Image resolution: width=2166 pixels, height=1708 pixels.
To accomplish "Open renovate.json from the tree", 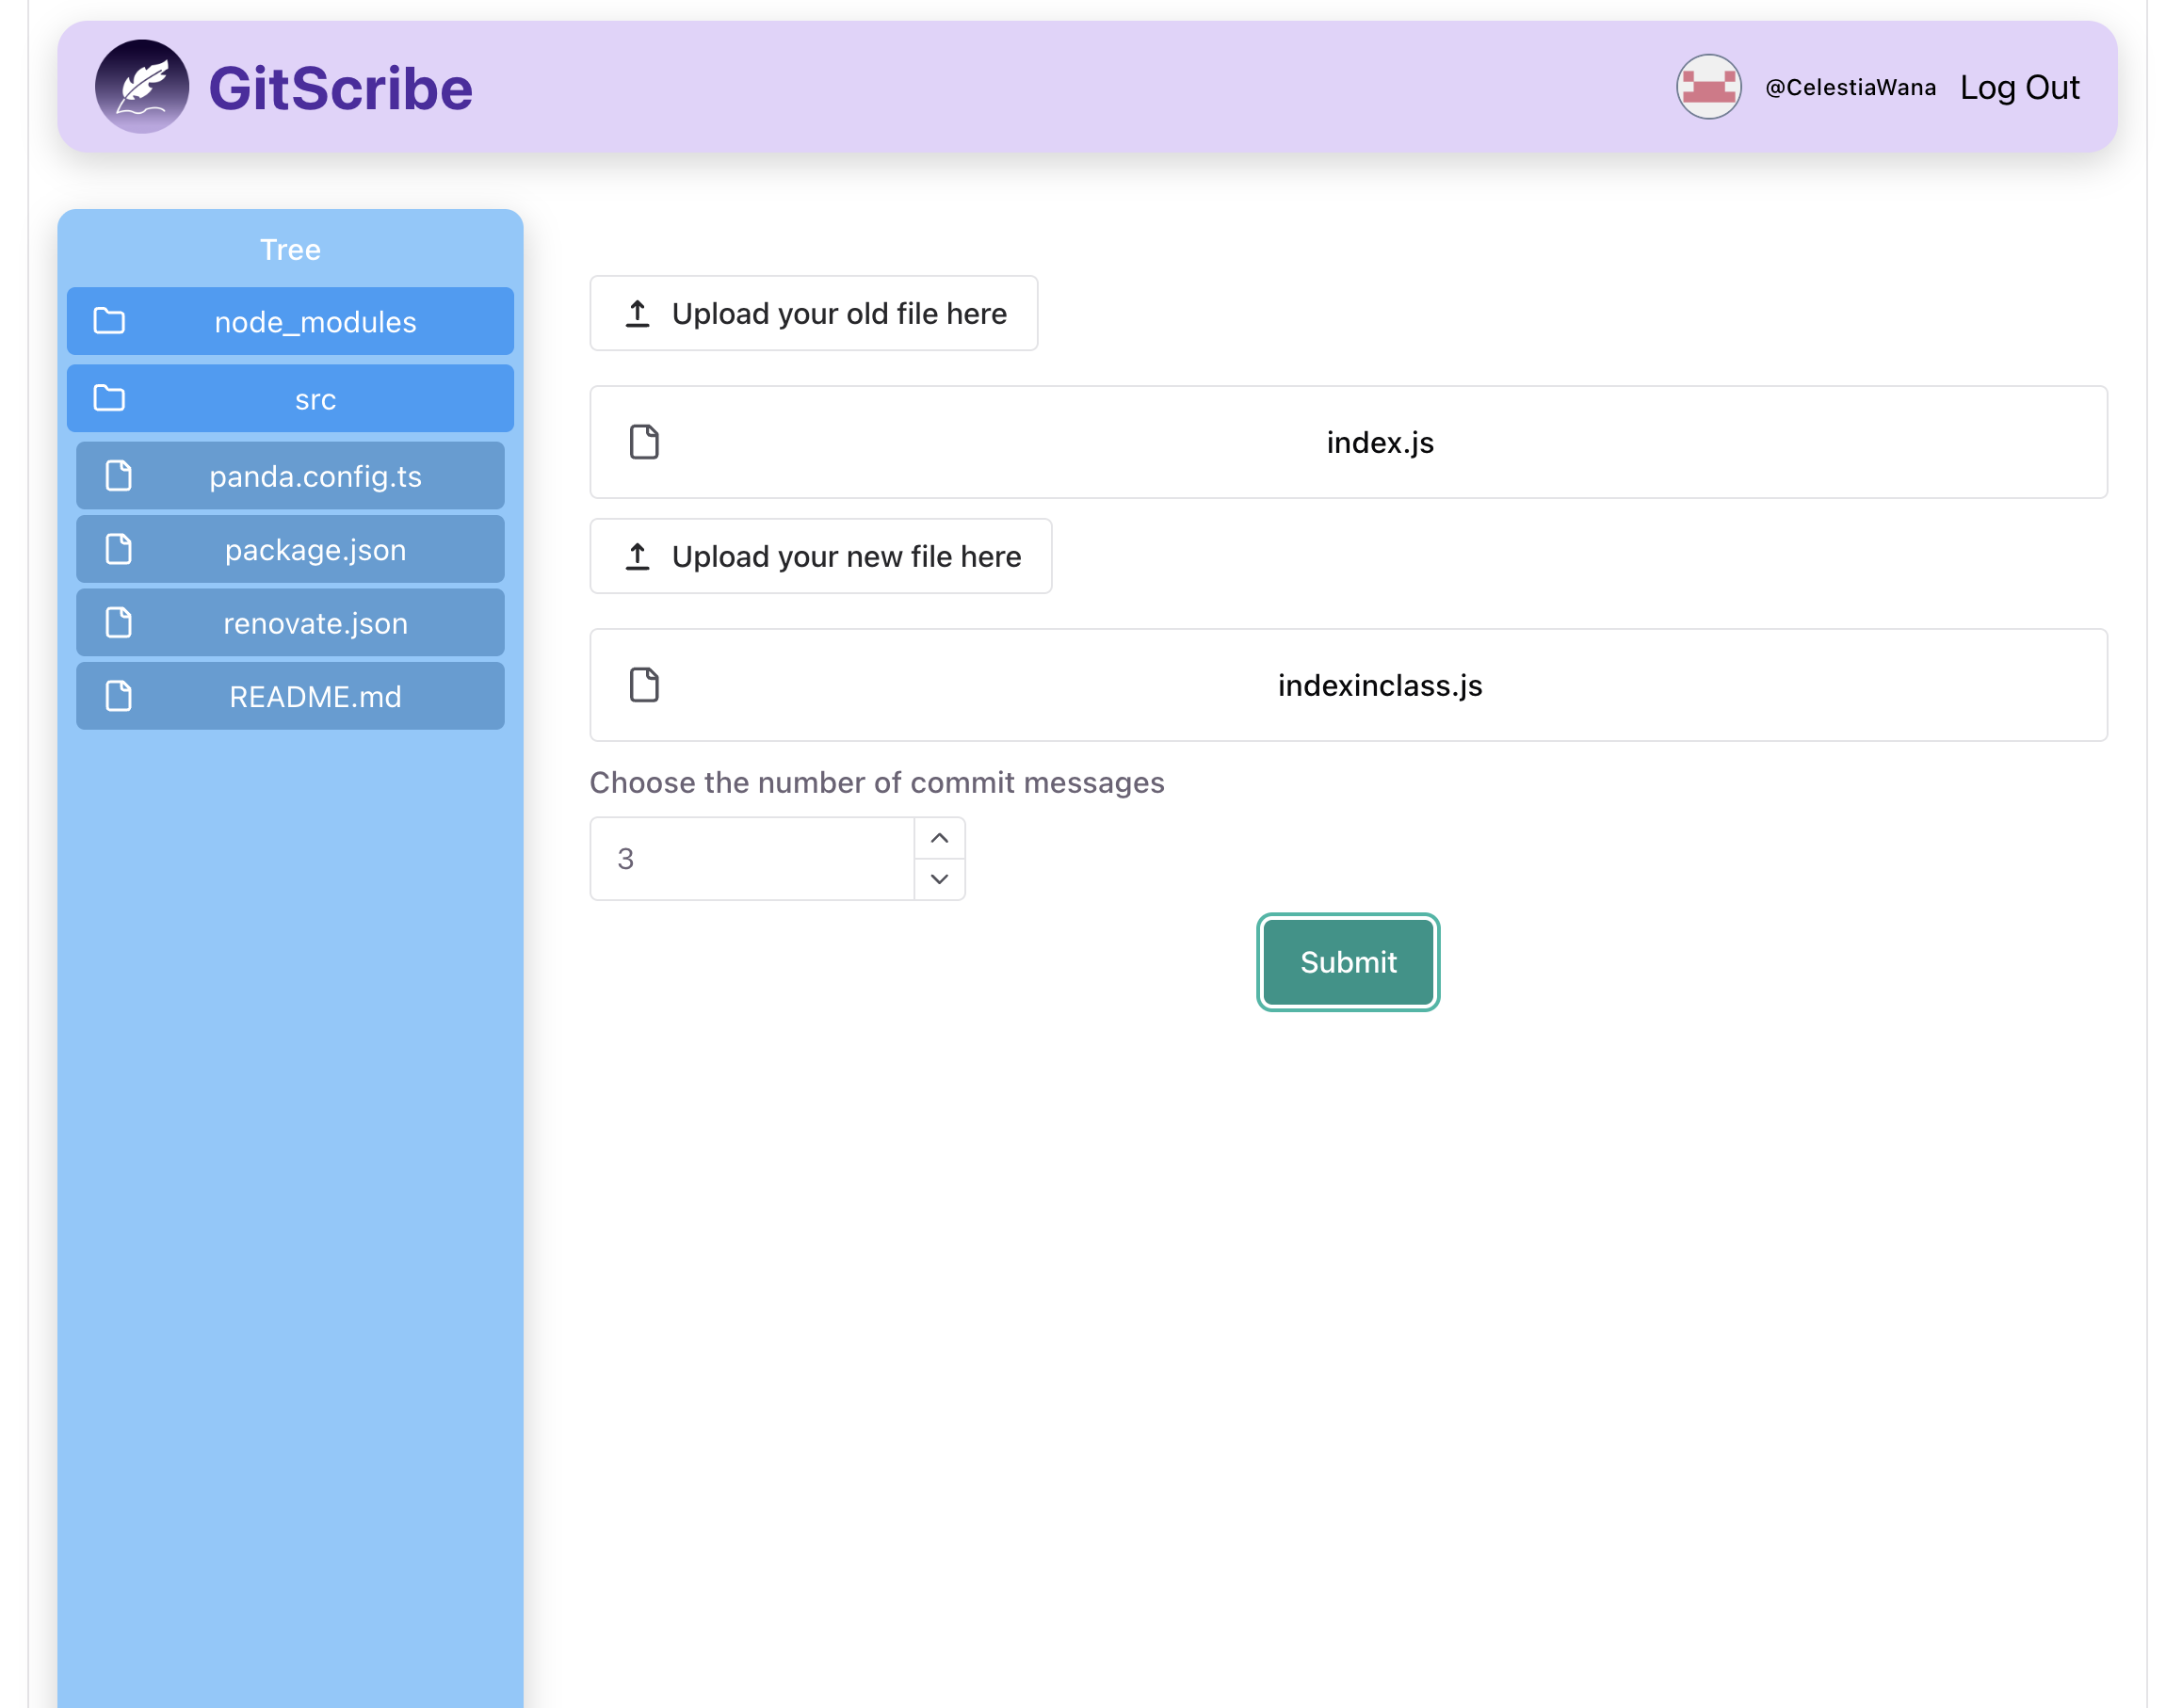I will pos(315,623).
